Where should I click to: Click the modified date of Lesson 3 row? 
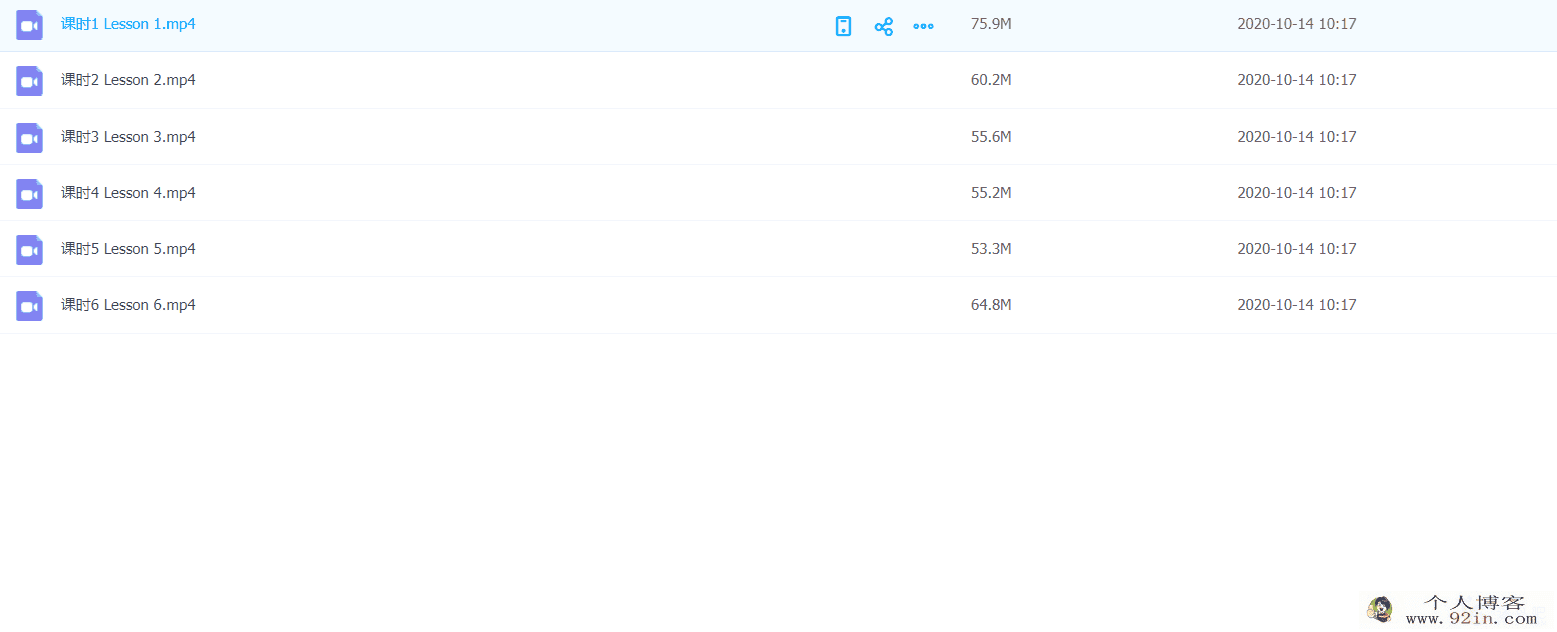pyautogui.click(x=1297, y=137)
